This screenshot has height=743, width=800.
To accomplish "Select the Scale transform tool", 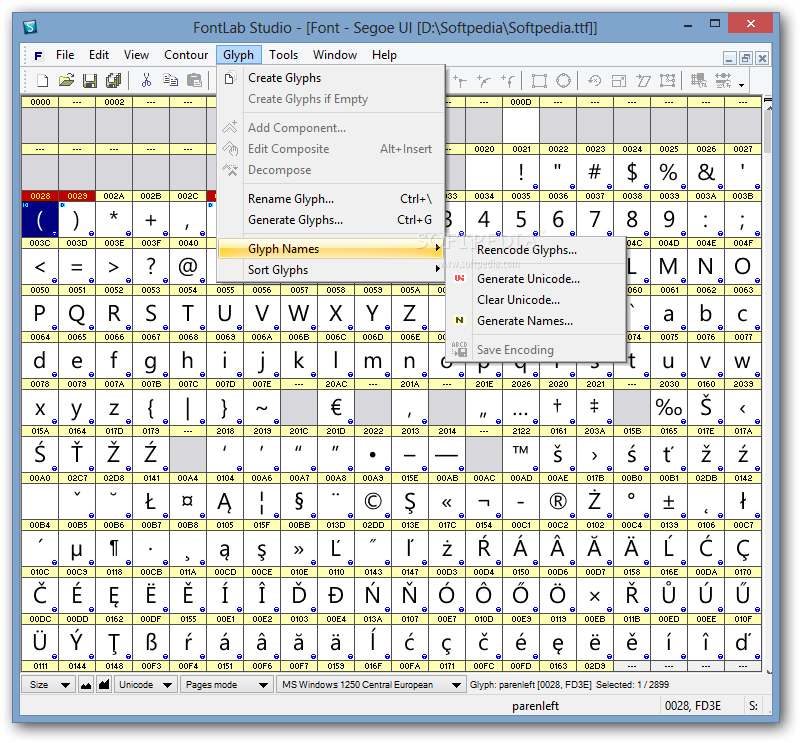I will (x=618, y=81).
